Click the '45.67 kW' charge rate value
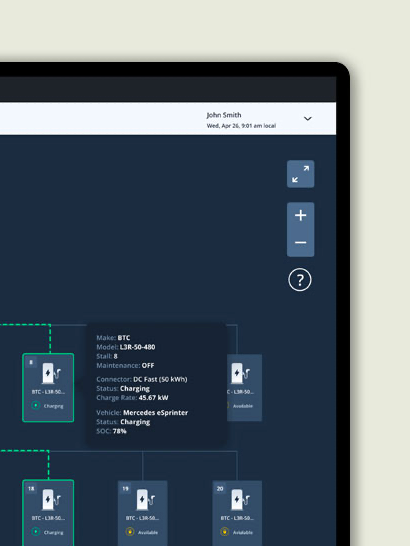This screenshot has width=410, height=546. [x=153, y=398]
